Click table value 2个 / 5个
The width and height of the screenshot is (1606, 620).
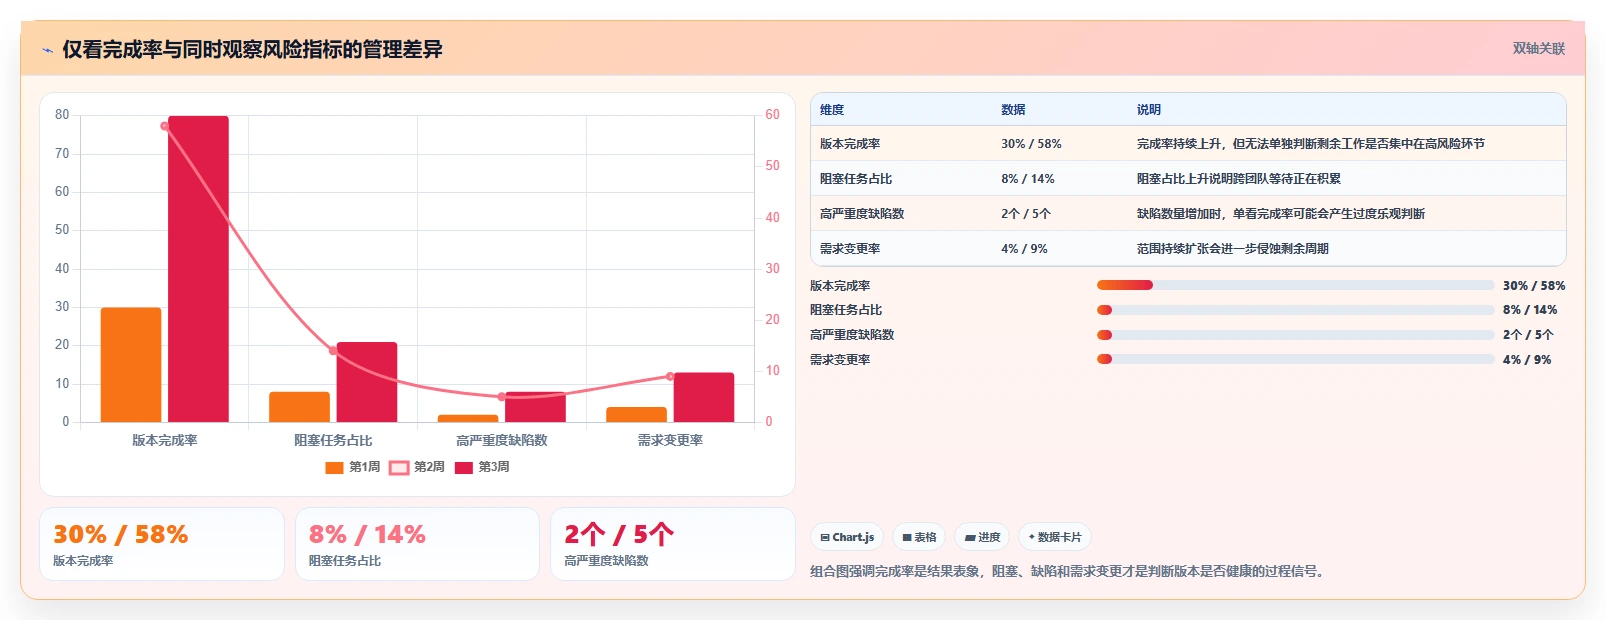tap(1026, 214)
